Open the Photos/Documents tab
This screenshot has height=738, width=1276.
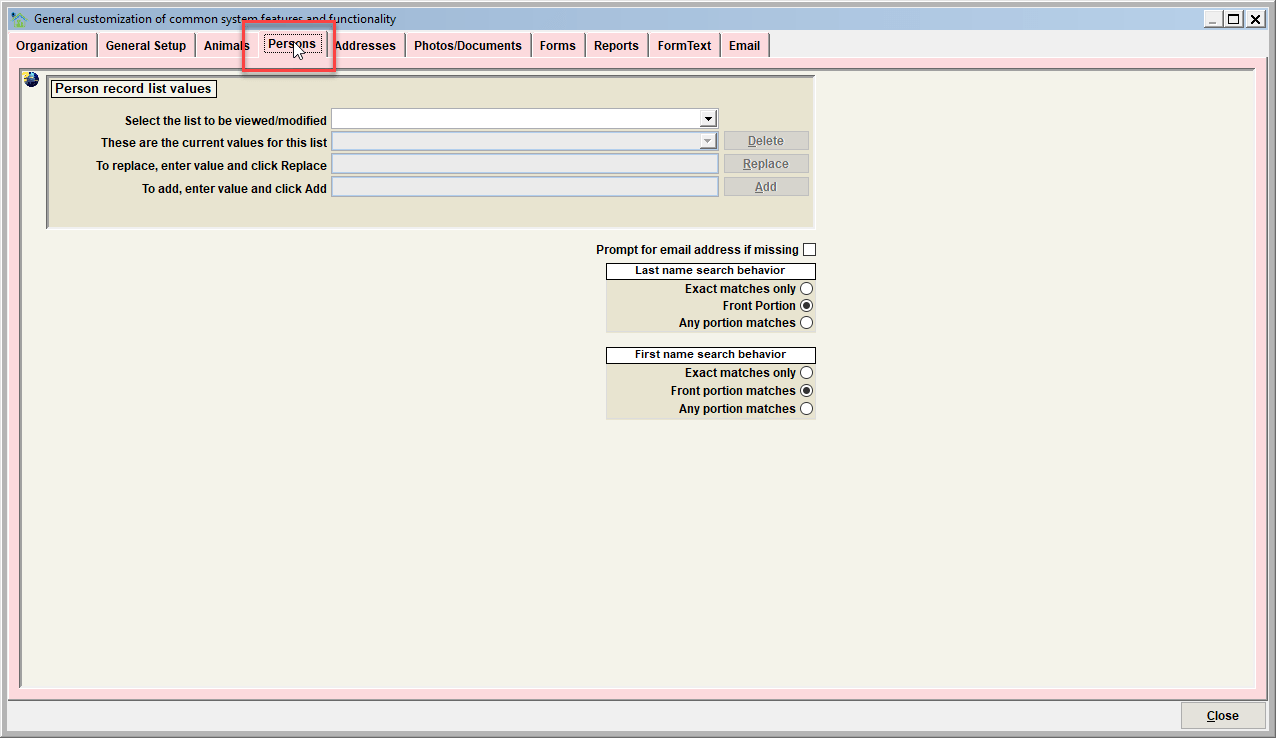468,46
